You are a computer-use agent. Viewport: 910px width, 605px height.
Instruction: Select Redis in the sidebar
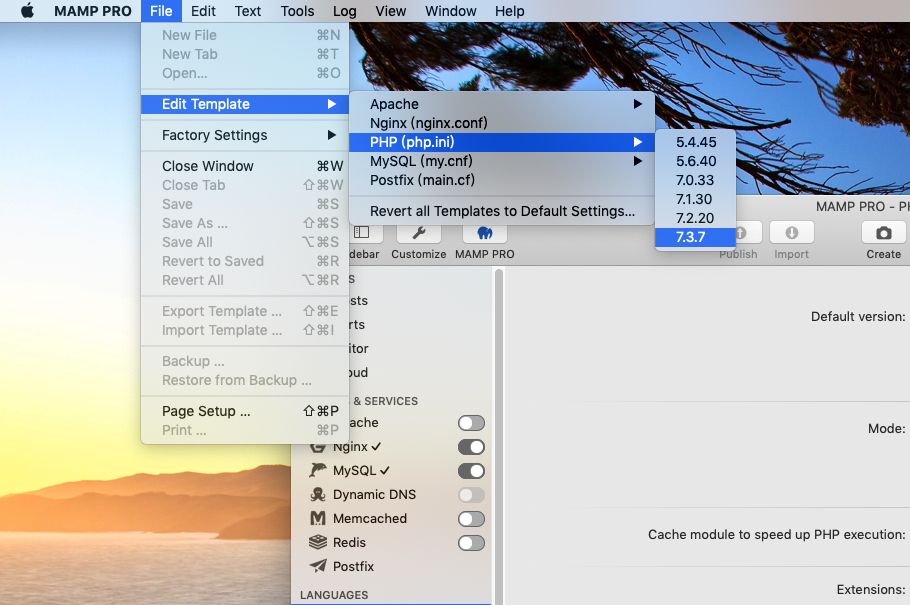coord(349,542)
